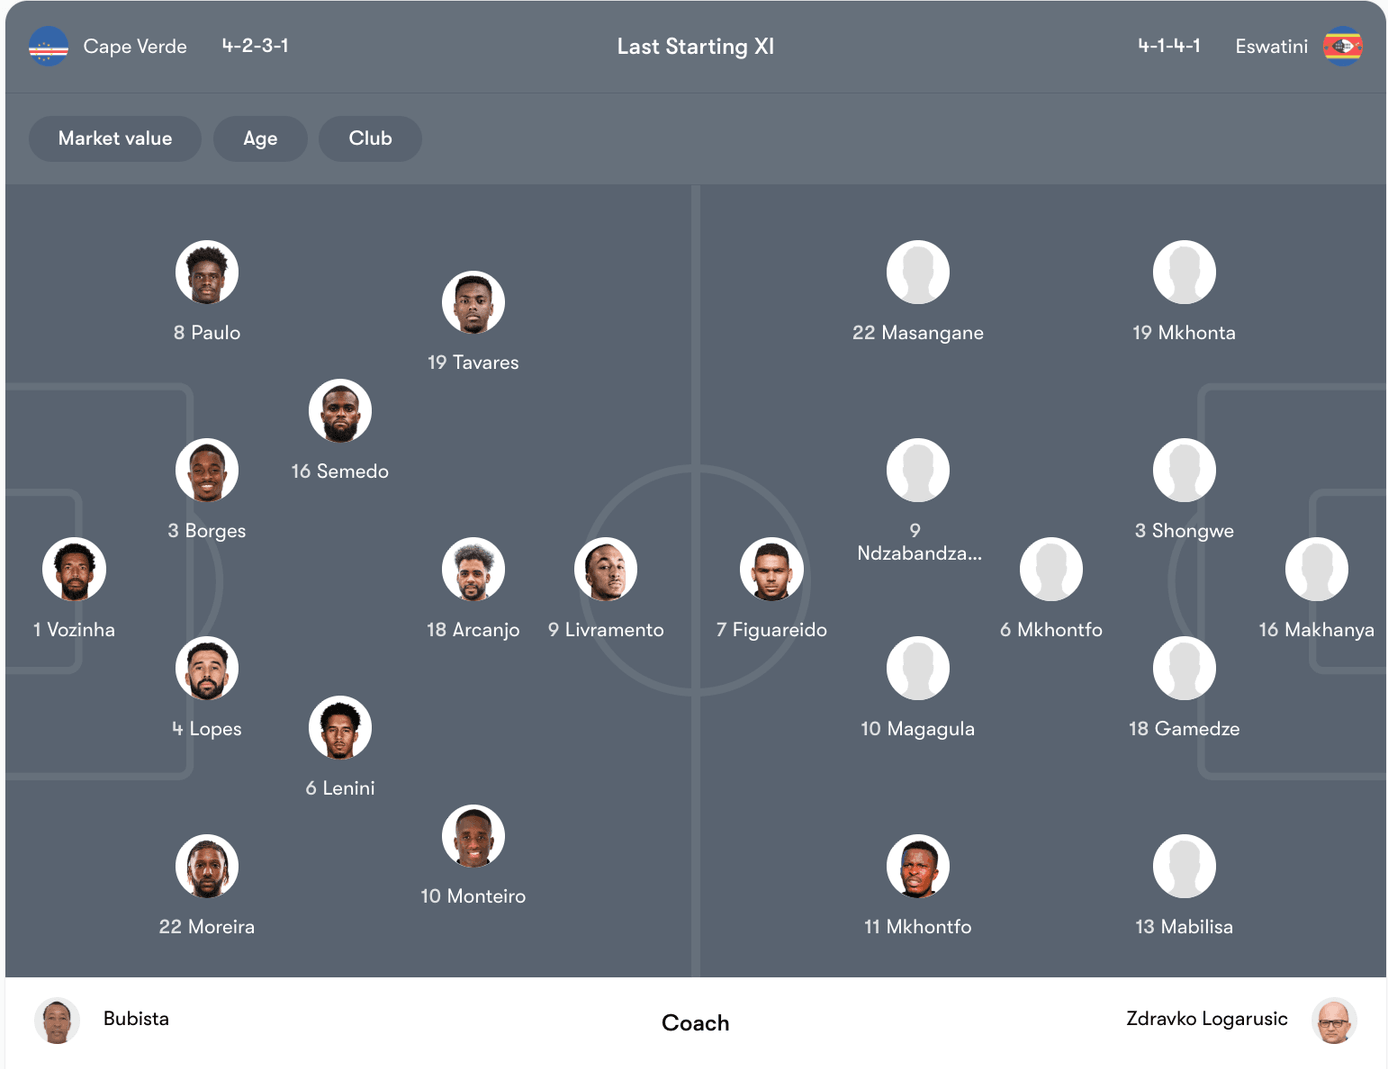
Task: Toggle the Club filter pill
Action: (370, 138)
